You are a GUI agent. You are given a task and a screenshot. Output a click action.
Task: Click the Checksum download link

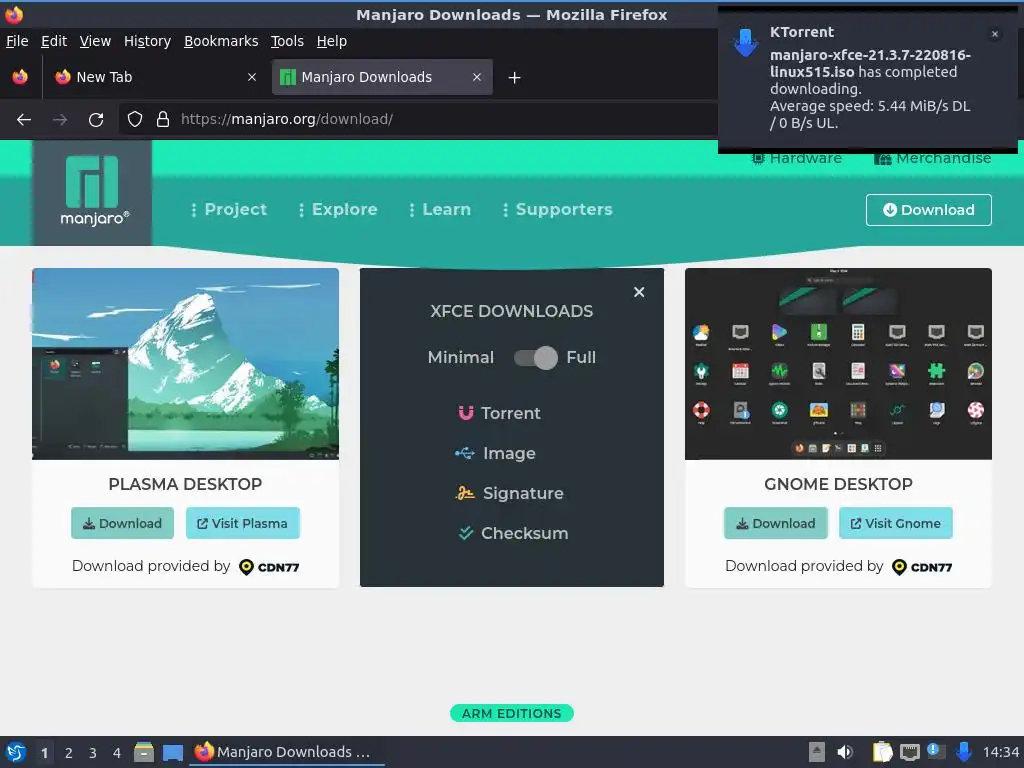click(513, 533)
